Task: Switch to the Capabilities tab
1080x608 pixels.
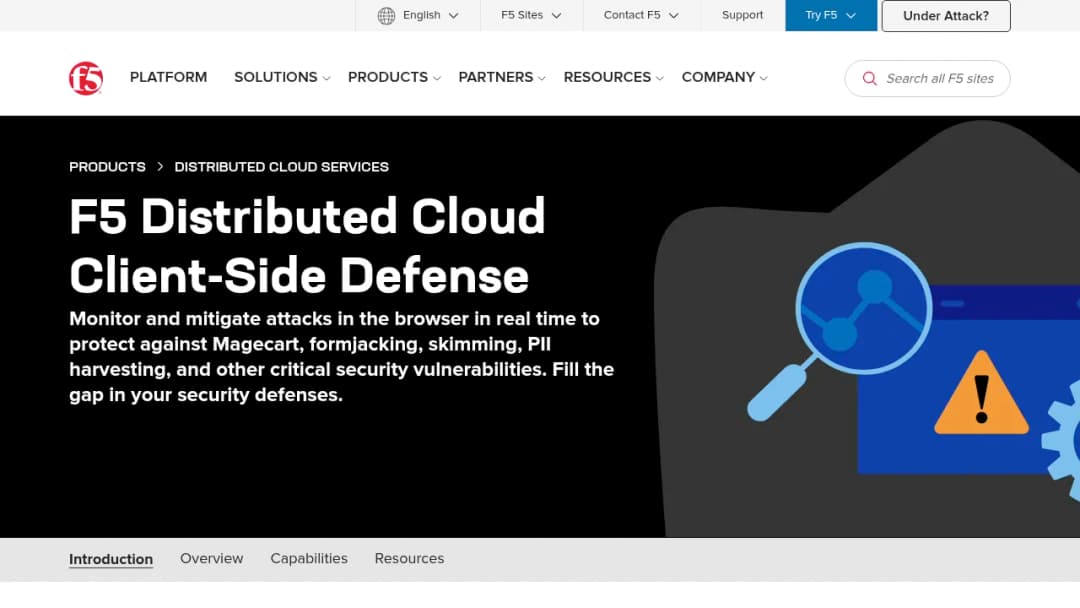Action: 309,558
